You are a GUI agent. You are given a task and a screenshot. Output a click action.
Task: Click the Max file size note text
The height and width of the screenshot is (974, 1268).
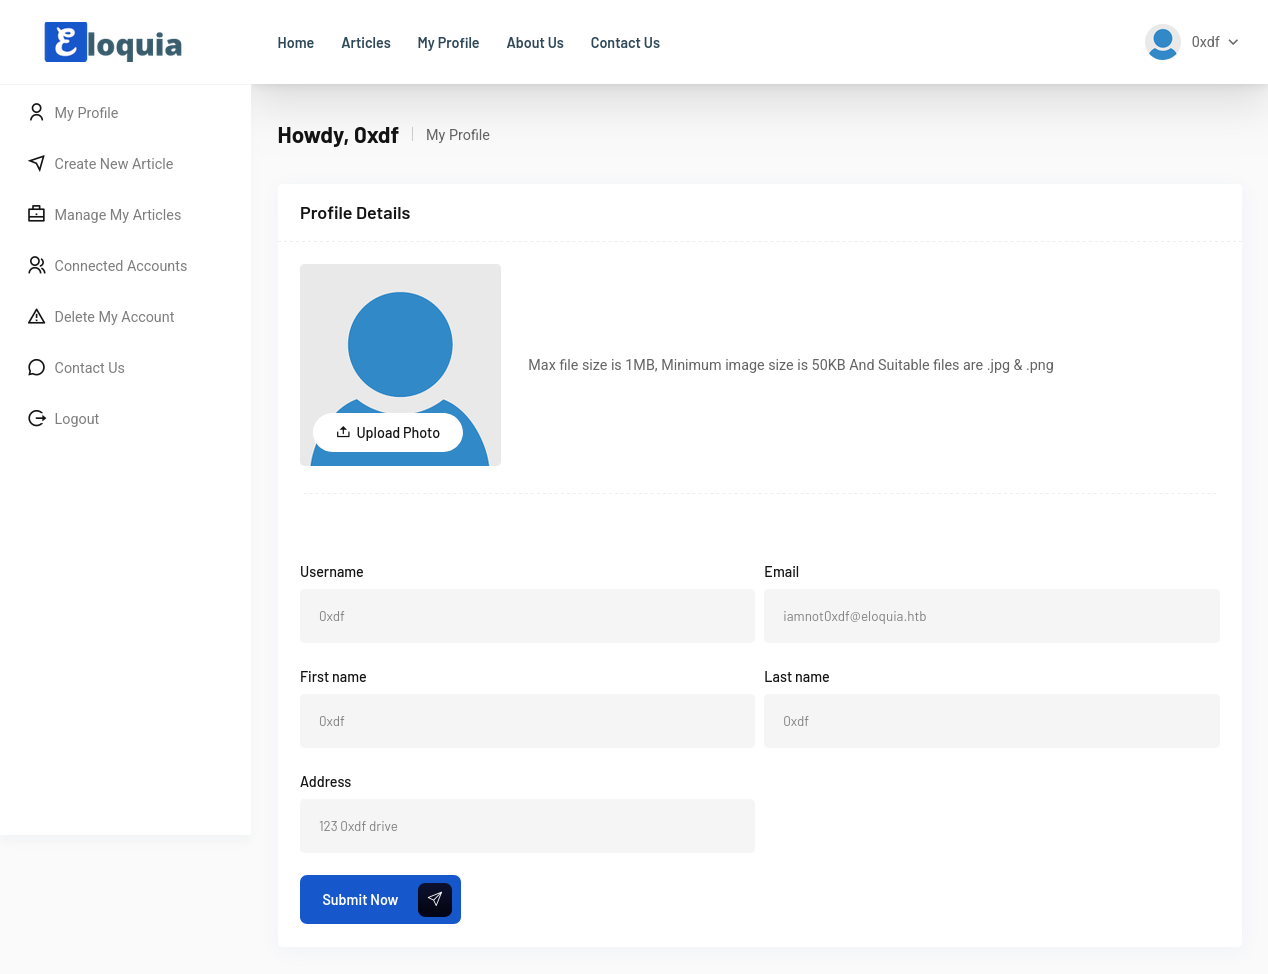tap(791, 365)
